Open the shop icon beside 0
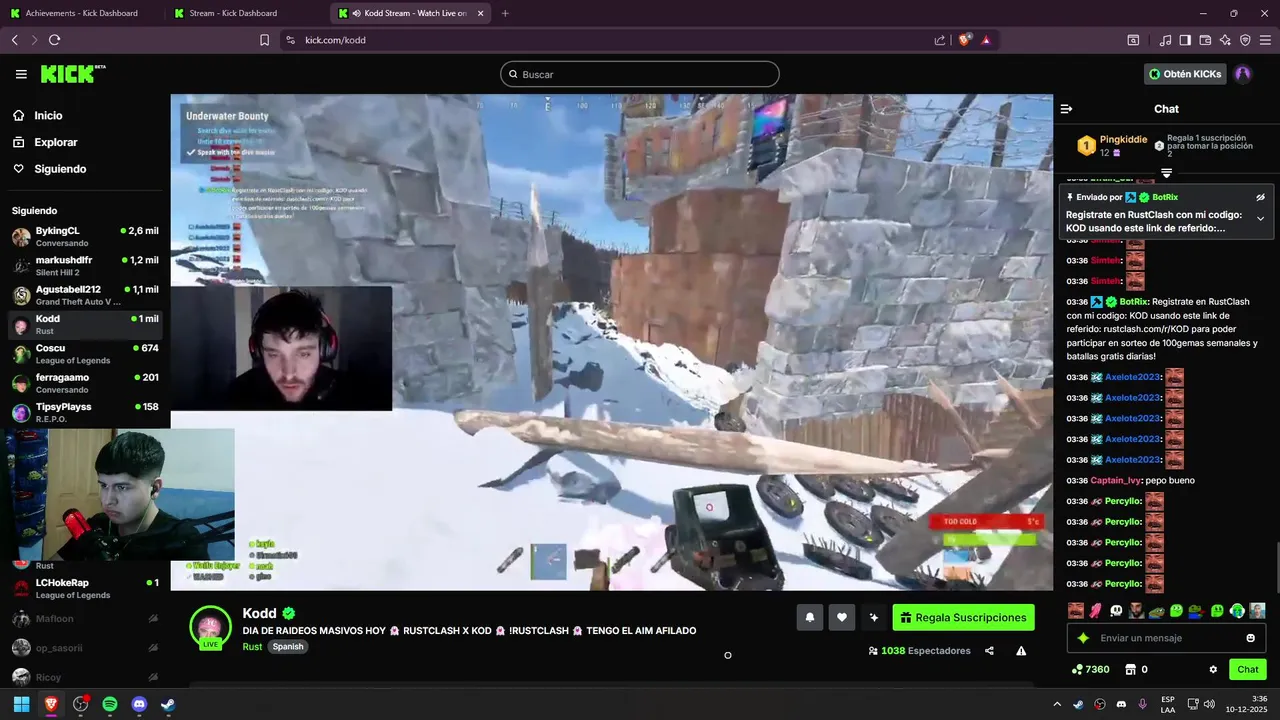 1130,670
